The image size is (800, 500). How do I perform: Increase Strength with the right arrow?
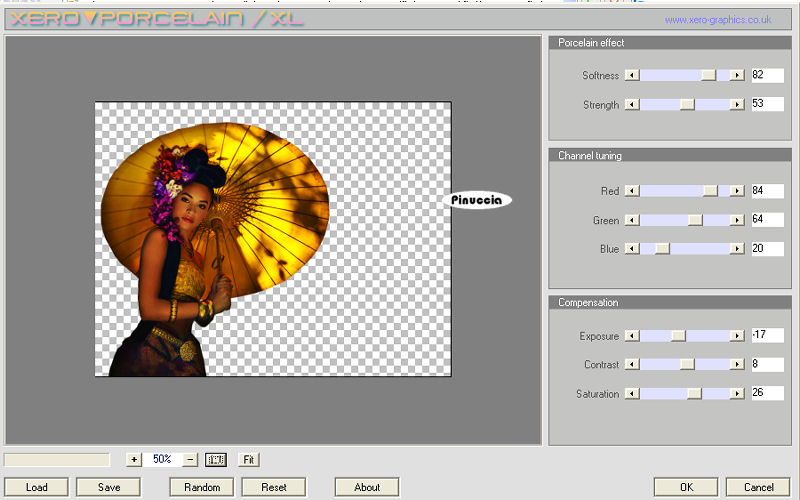737,104
